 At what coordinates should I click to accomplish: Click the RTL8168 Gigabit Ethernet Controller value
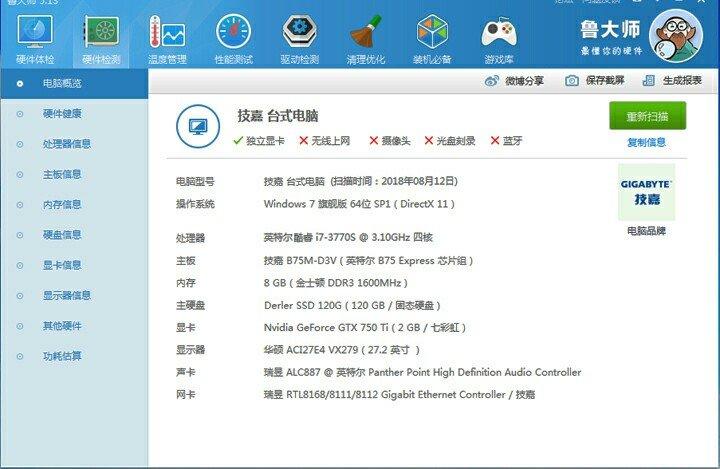399,395
